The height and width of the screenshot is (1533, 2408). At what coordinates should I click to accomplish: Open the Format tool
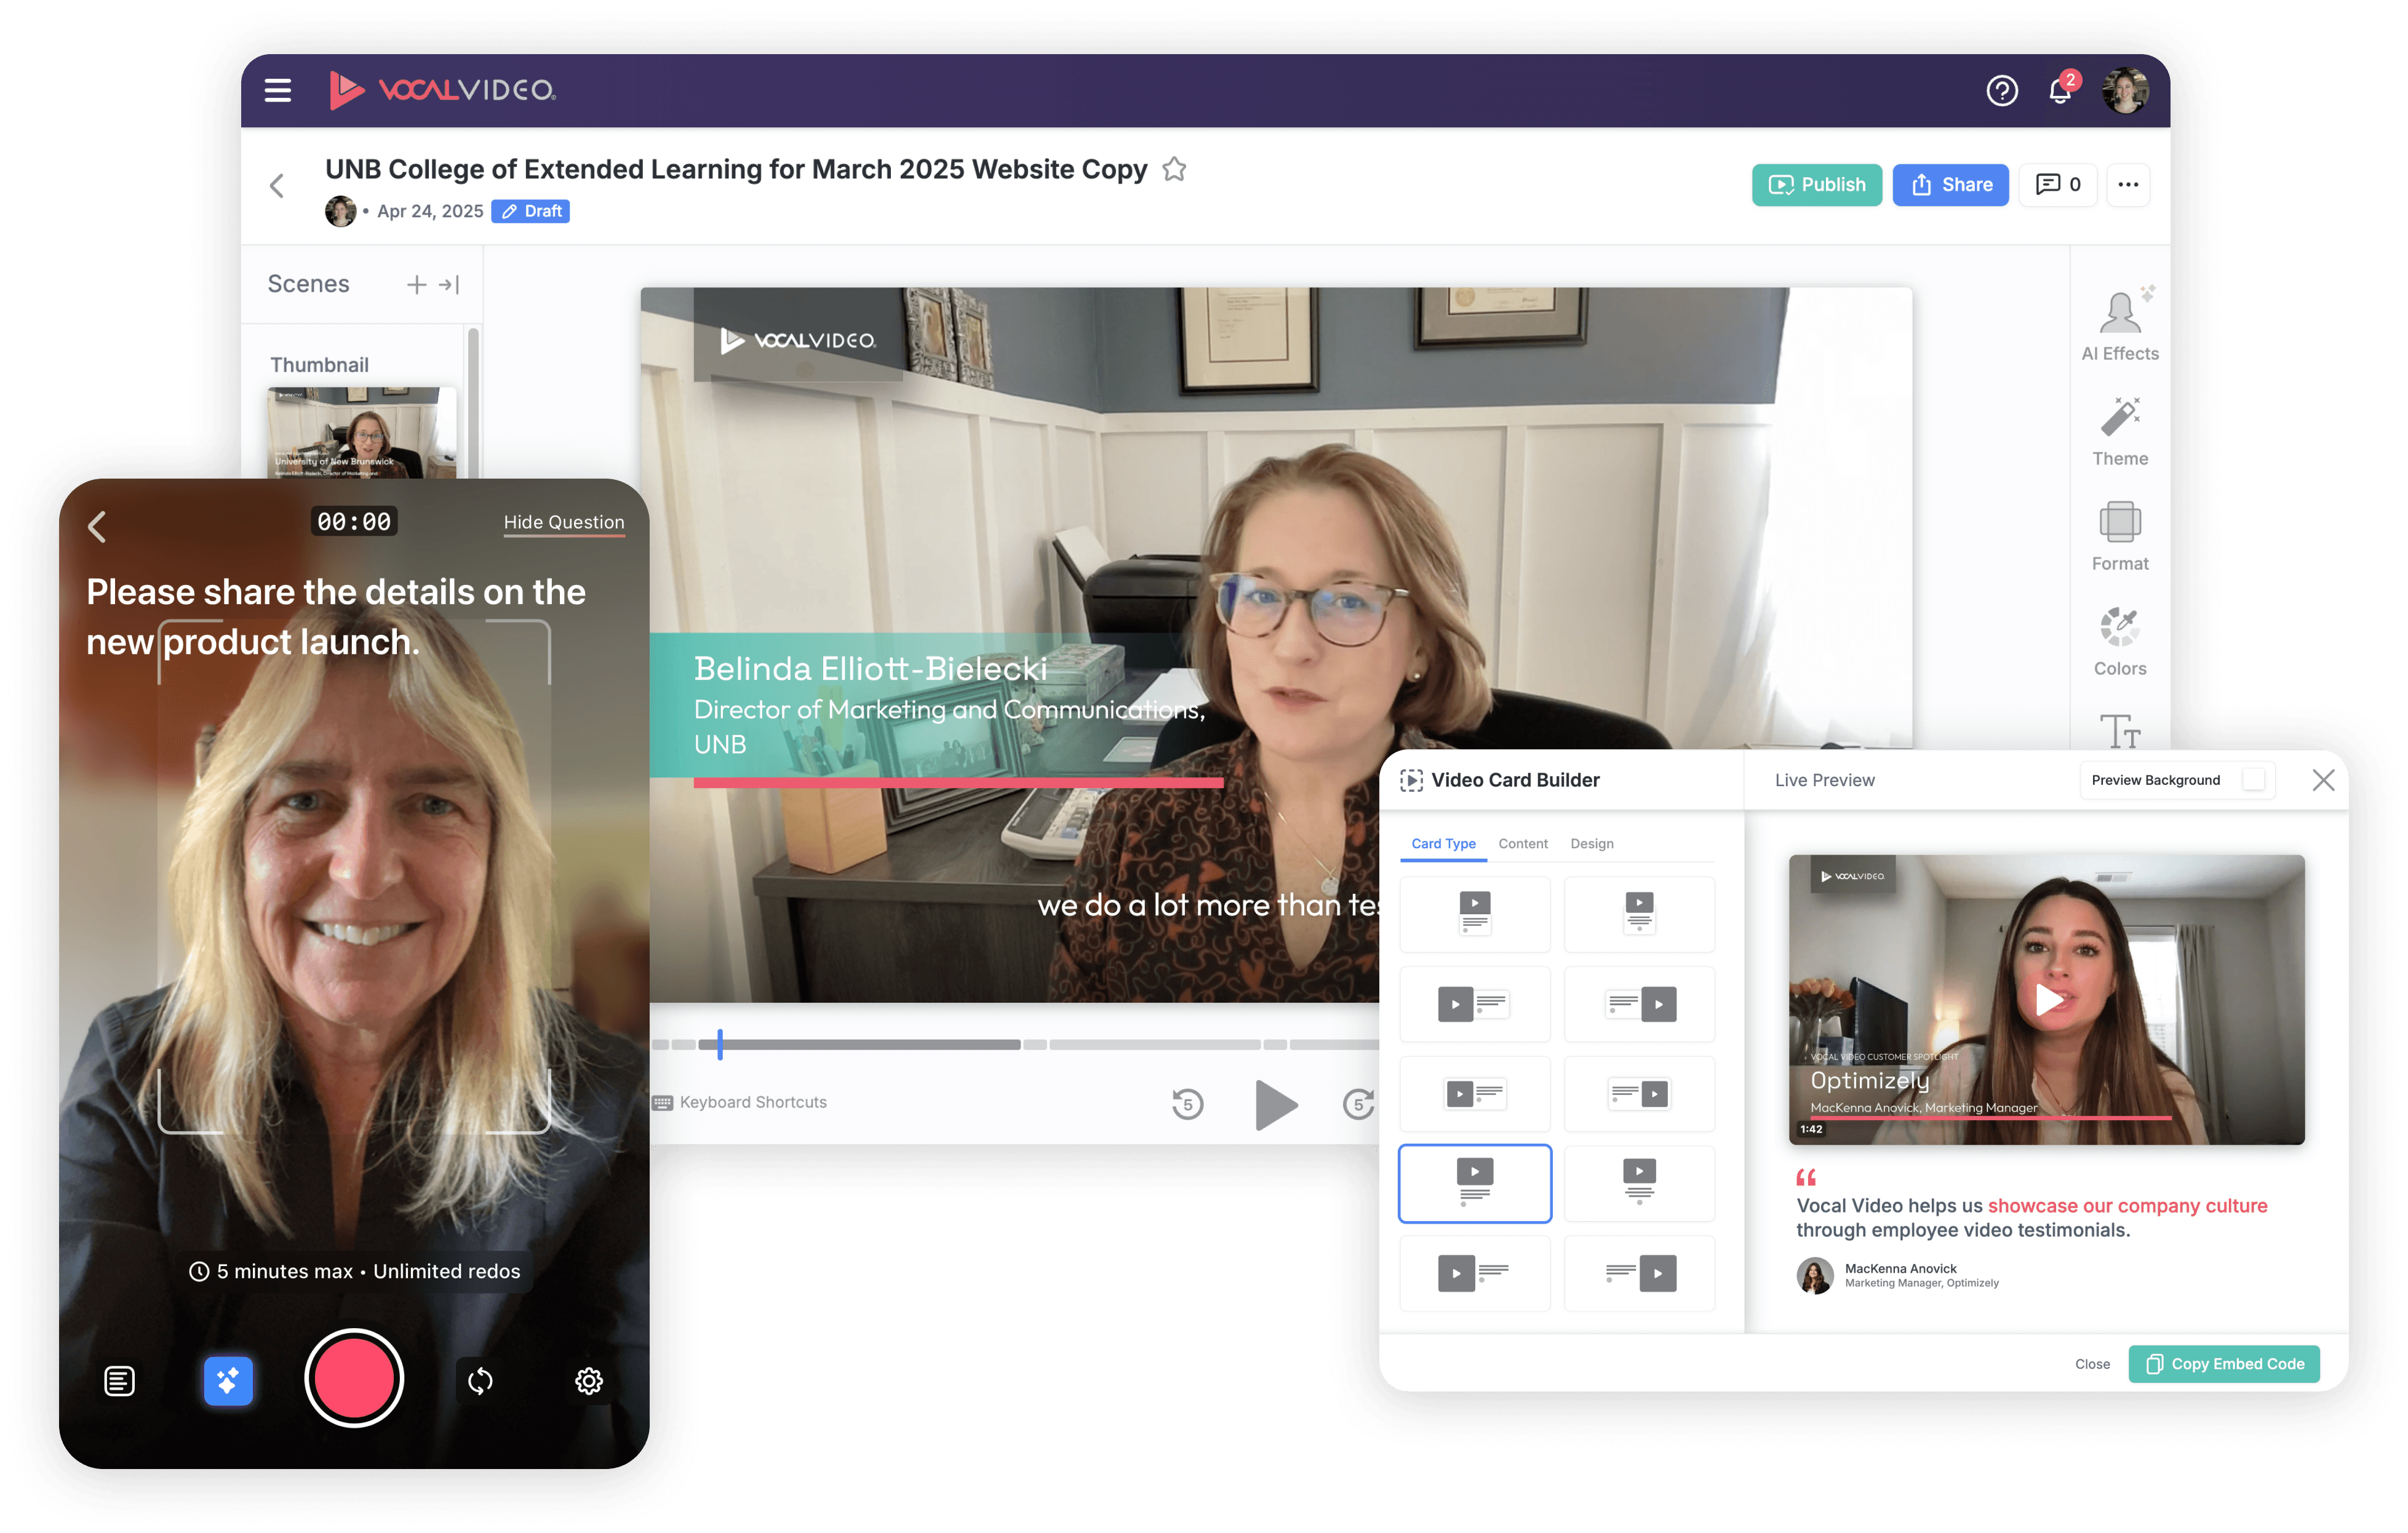coord(2119,536)
